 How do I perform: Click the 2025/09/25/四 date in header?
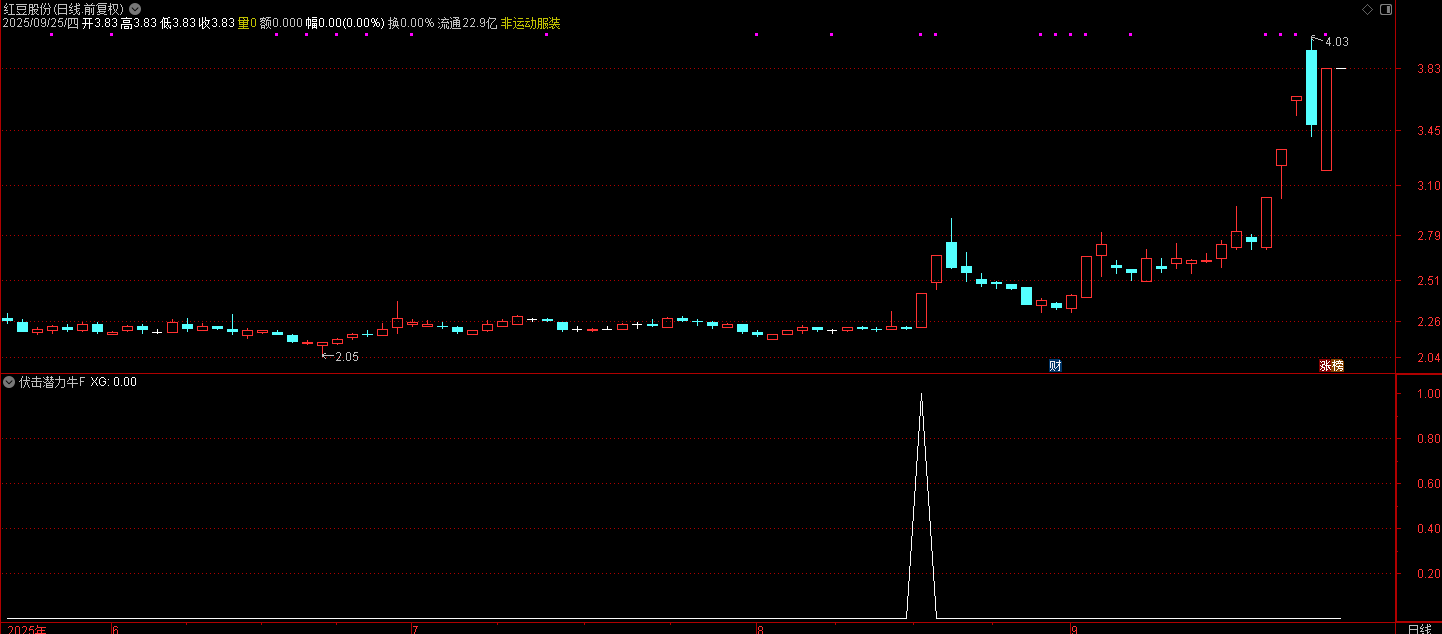point(40,23)
